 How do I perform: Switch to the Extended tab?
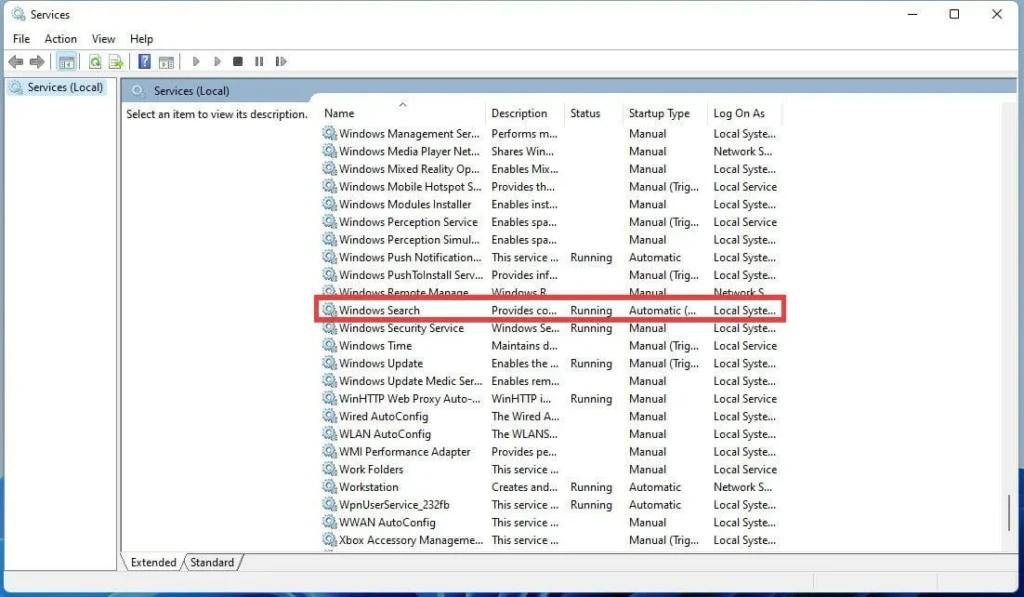click(x=153, y=563)
